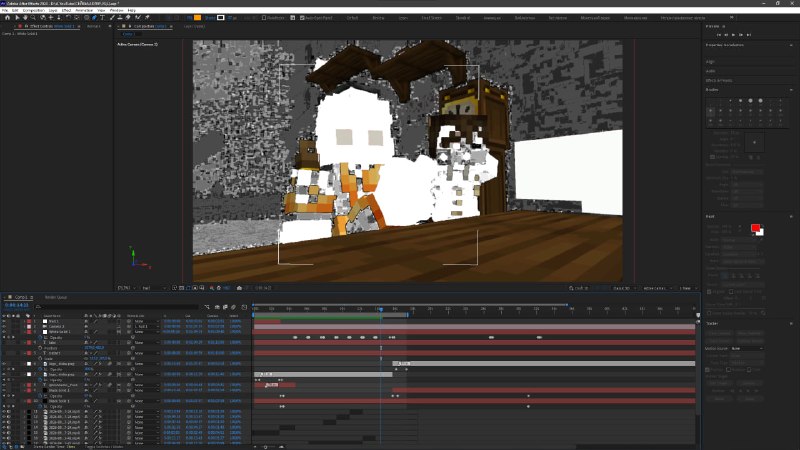Open the Composition menu

34,10
